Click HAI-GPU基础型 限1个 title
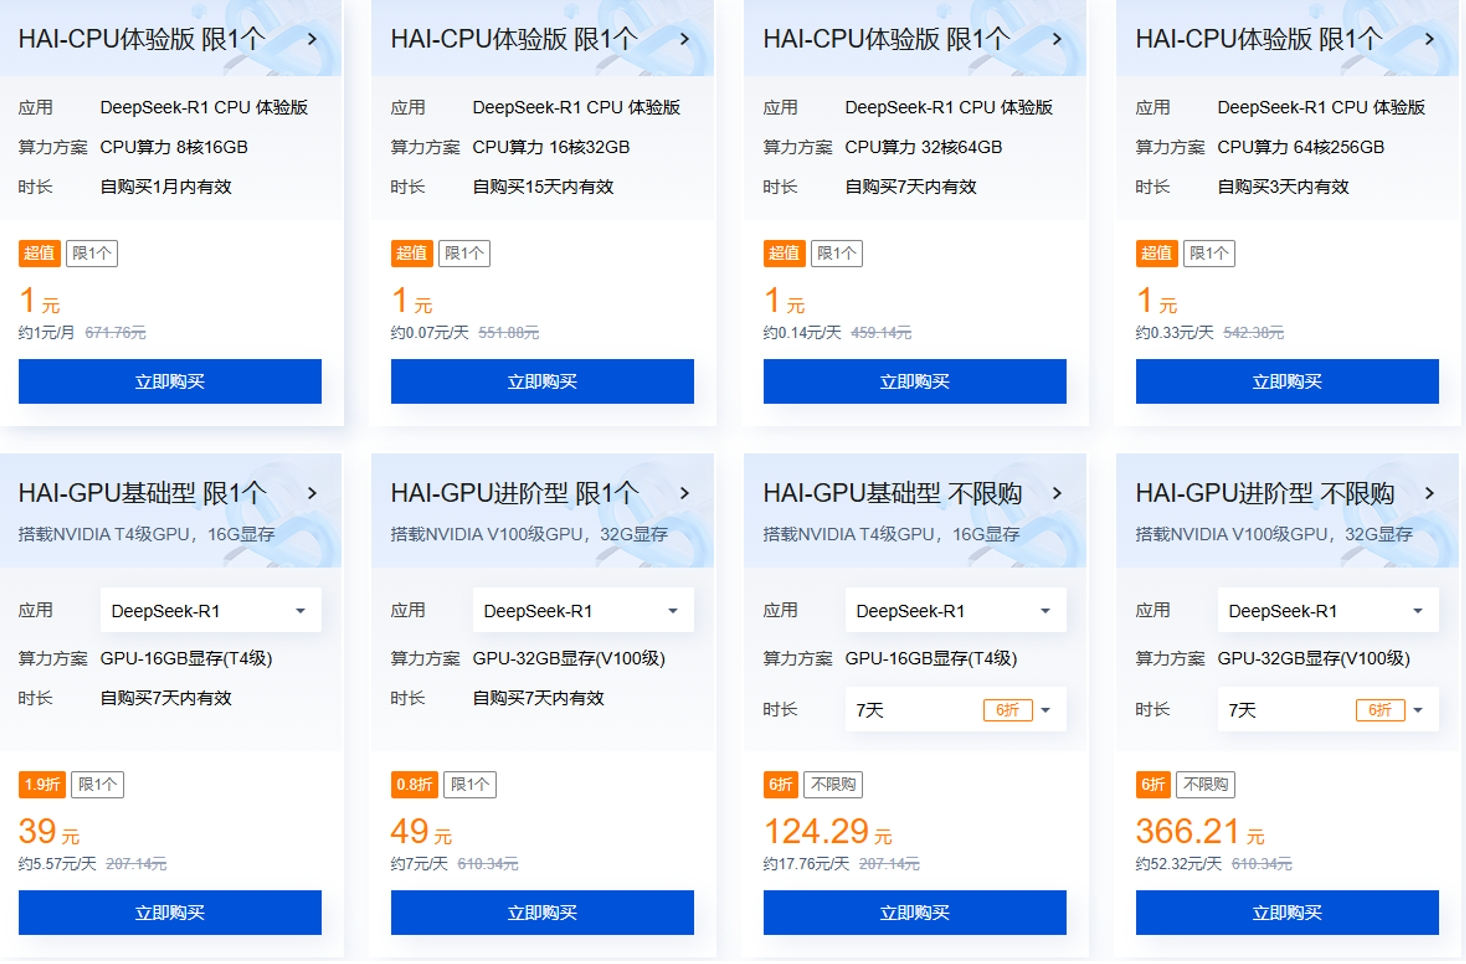 (x=142, y=493)
